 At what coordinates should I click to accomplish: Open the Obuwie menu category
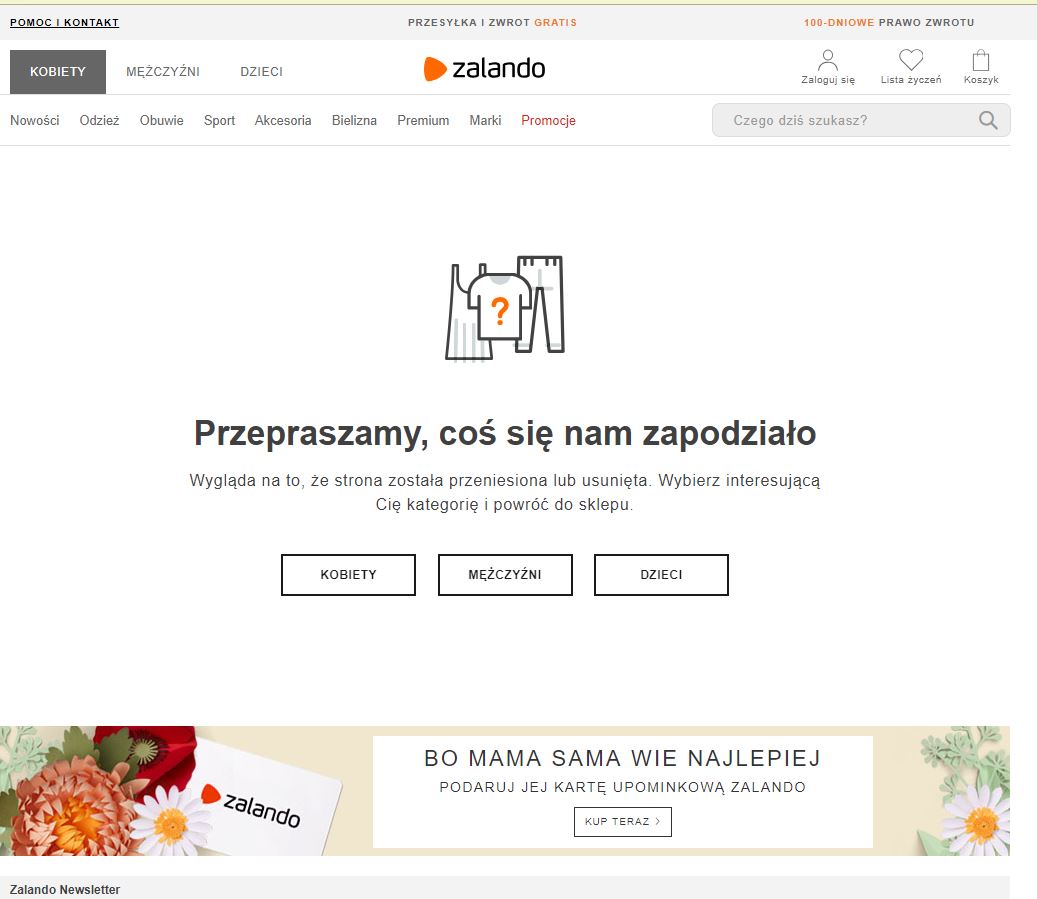161,121
